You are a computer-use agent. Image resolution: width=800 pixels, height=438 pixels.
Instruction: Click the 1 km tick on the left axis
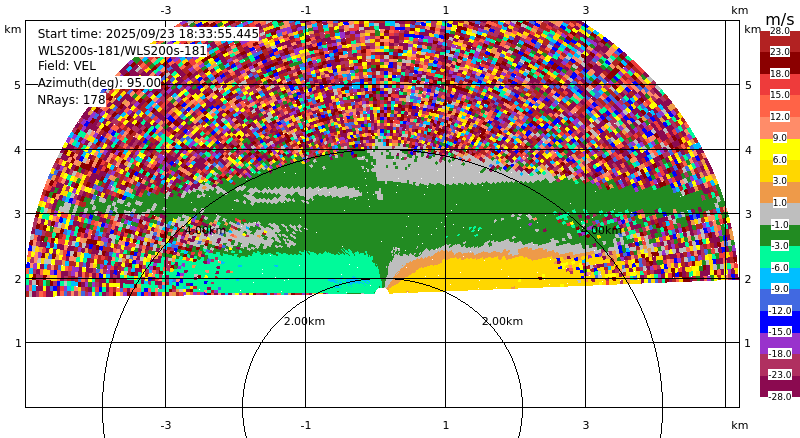pos(18,343)
